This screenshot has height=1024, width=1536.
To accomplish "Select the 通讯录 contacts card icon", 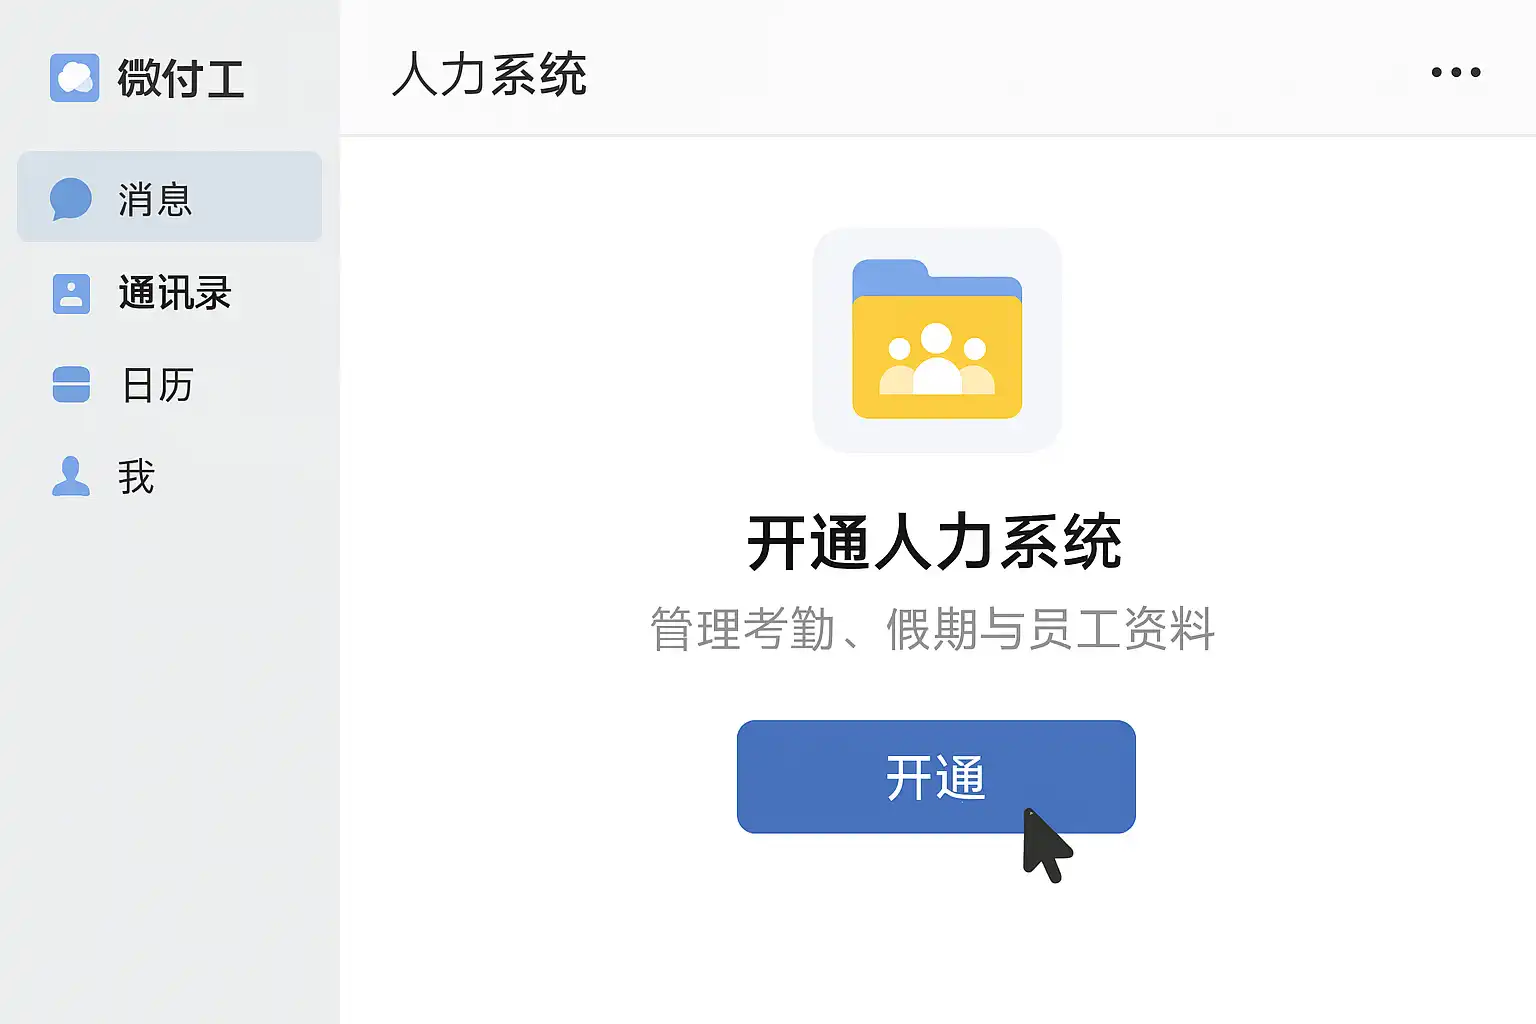I will click(71, 294).
